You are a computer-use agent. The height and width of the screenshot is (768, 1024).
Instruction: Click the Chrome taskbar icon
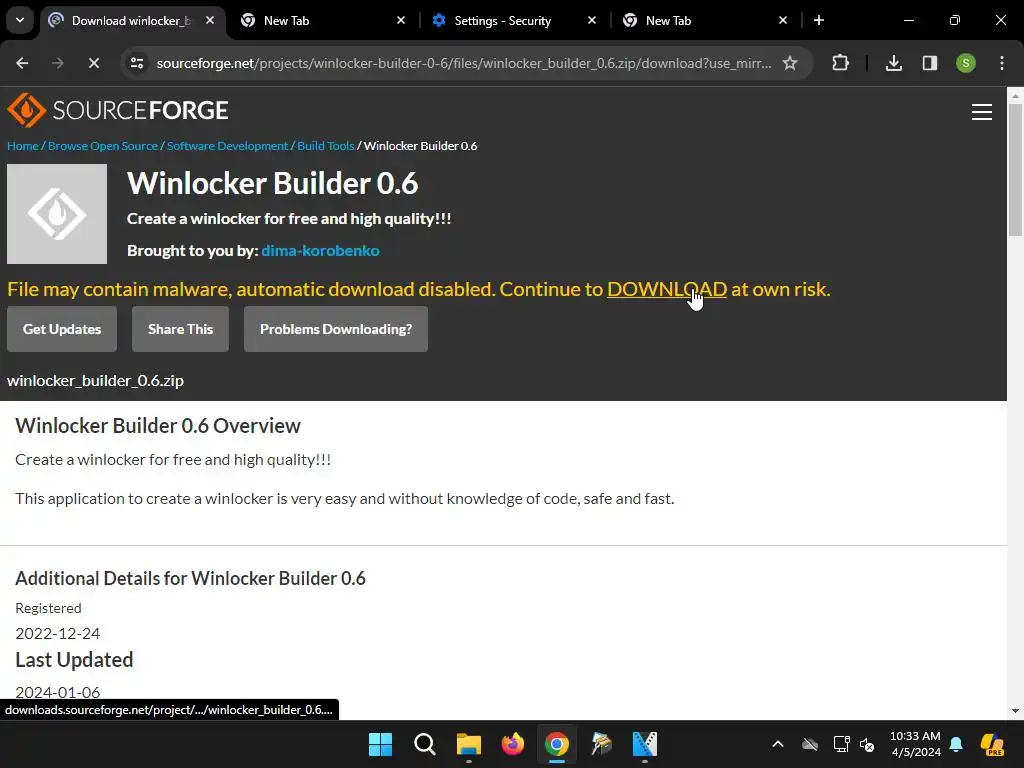click(556, 744)
